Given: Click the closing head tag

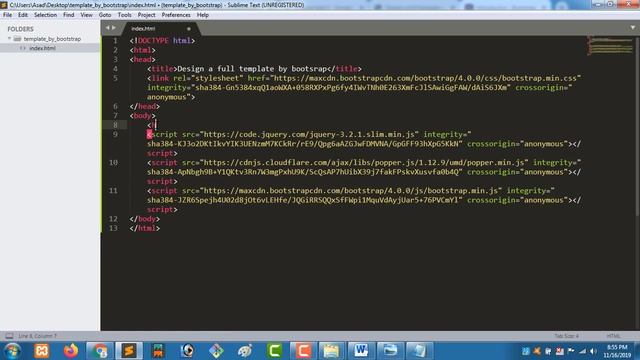Looking at the screenshot, I should point(144,106).
